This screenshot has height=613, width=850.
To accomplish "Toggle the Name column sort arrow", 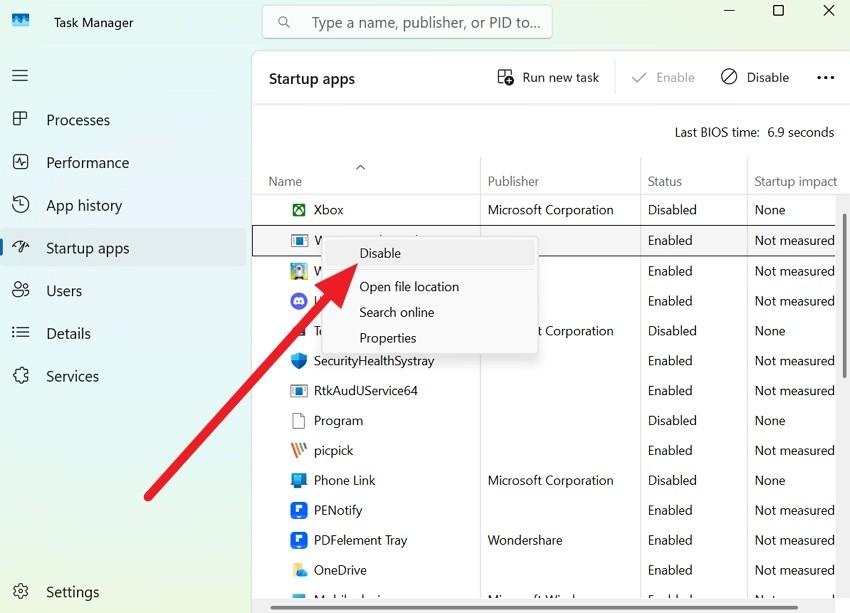I will 360,167.
